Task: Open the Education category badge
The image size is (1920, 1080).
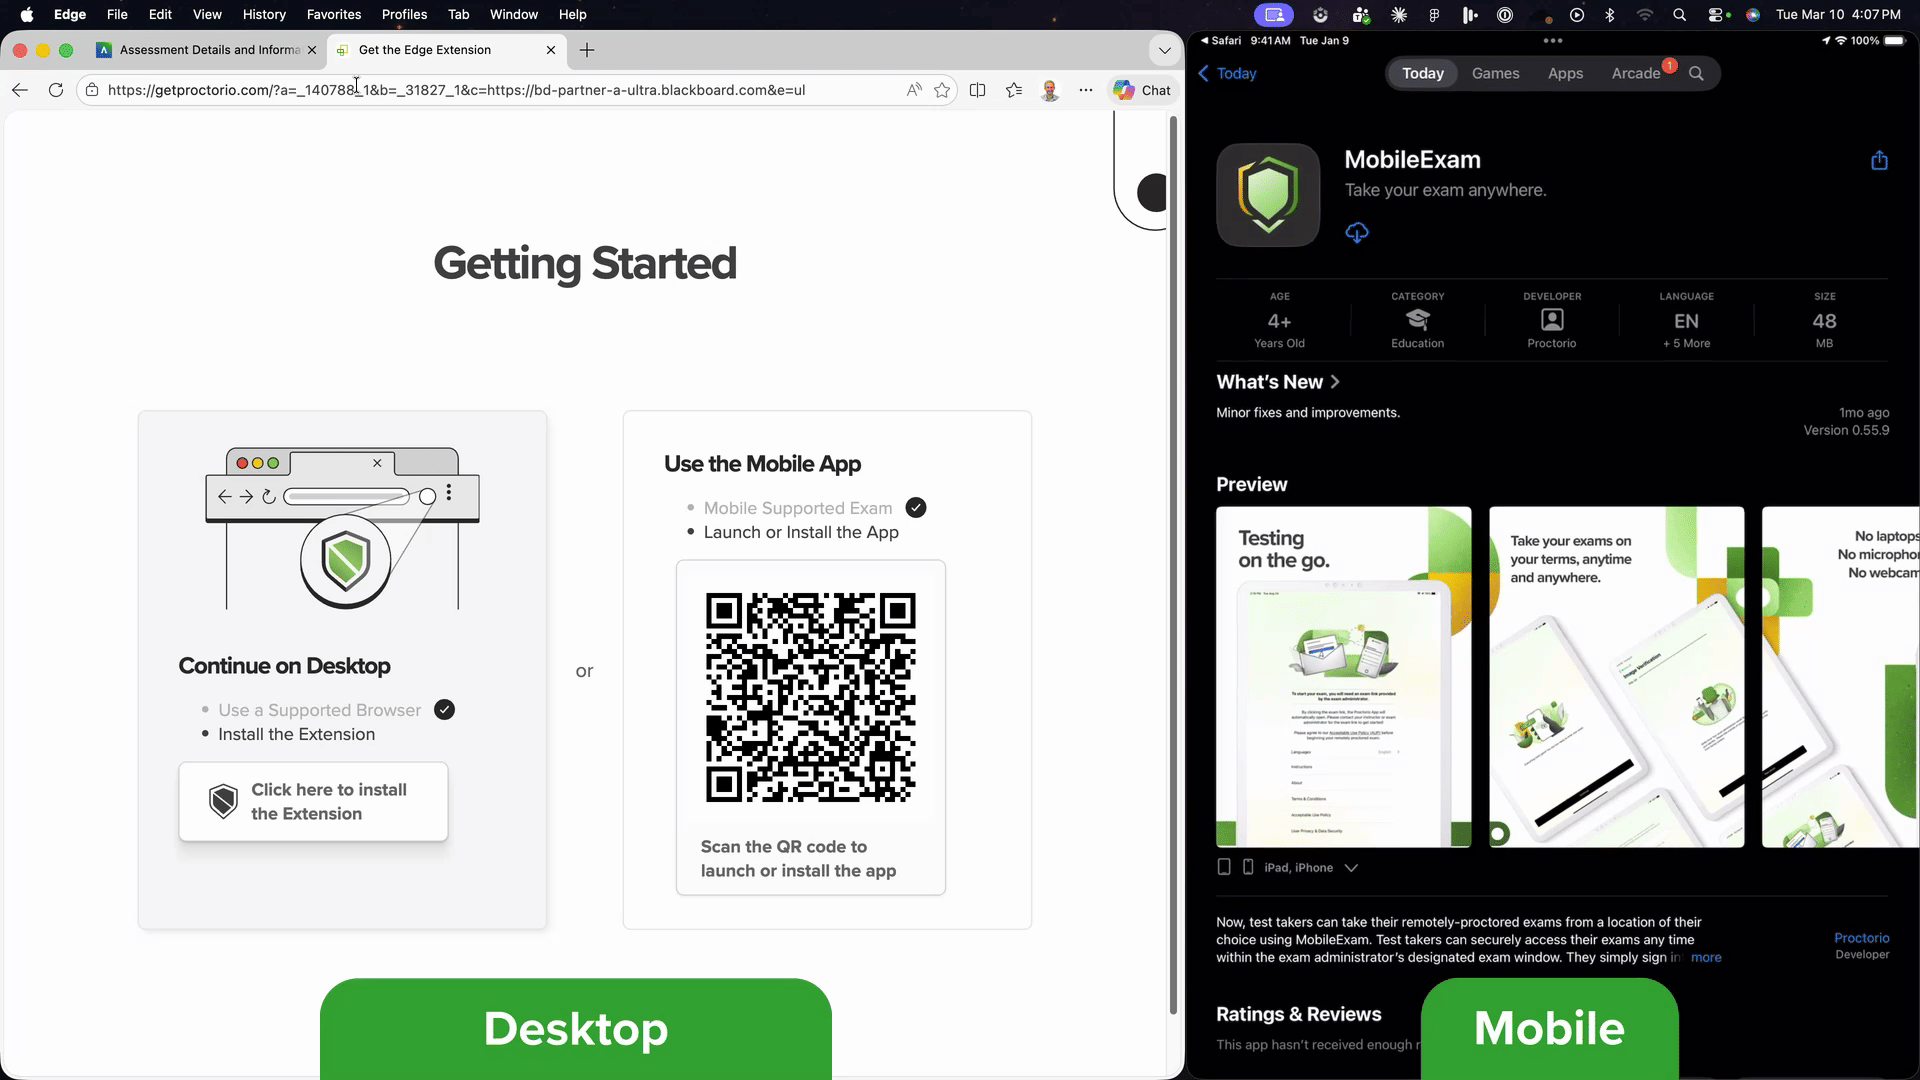Action: [1418, 321]
